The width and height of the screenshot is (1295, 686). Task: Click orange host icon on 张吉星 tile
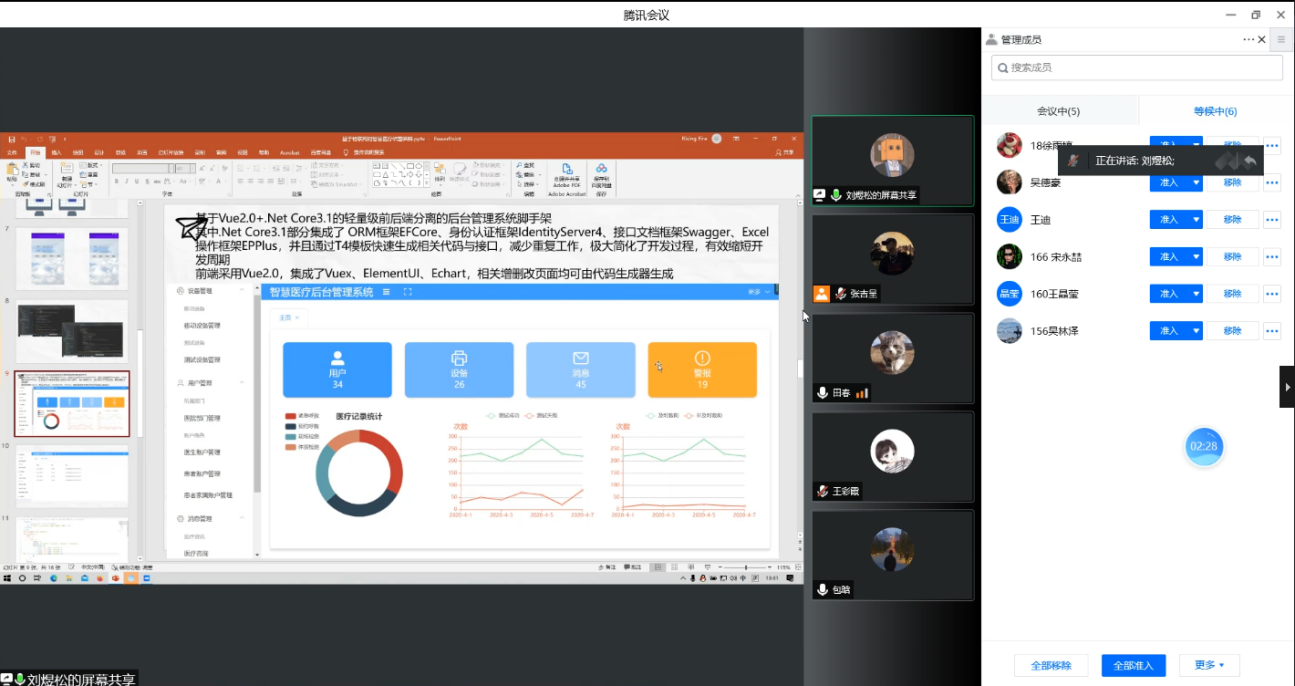point(822,294)
